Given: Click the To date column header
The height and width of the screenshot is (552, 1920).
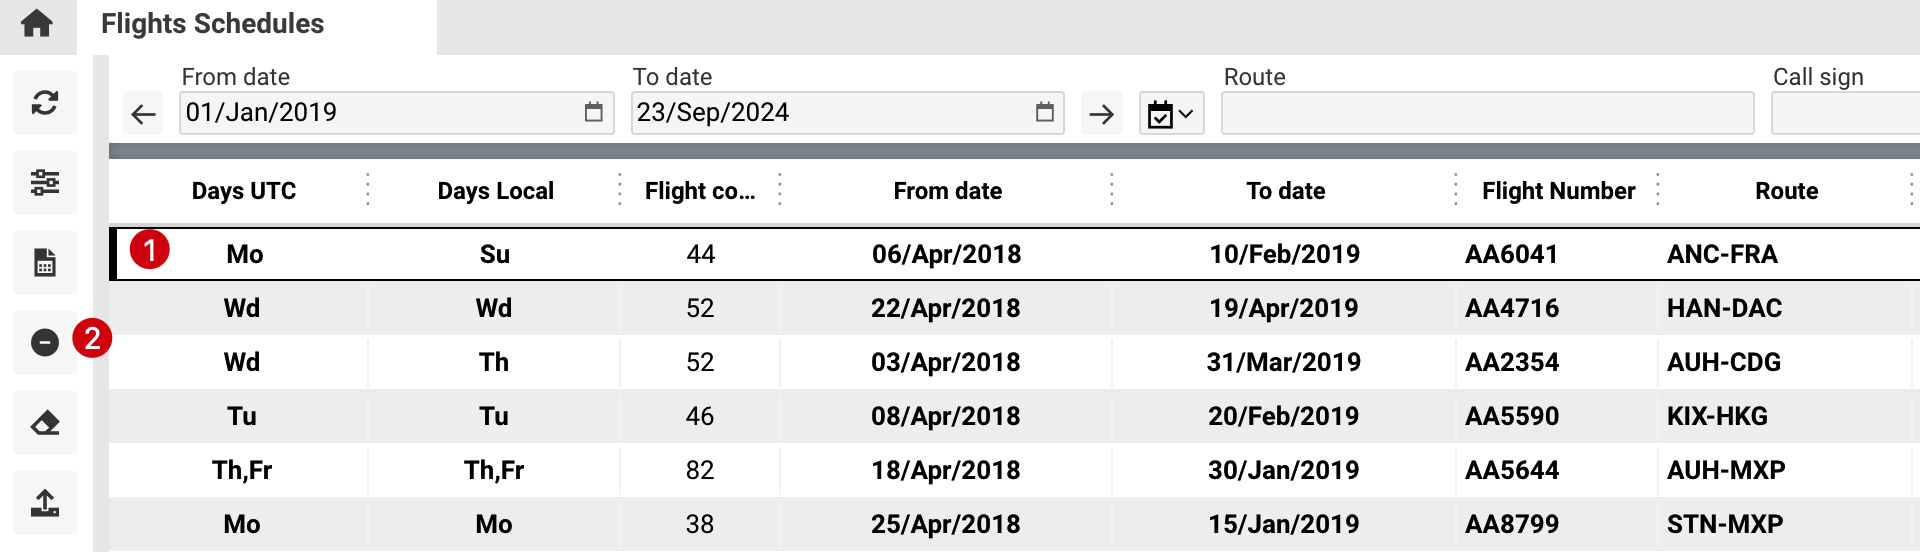Looking at the screenshot, I should click(x=1285, y=191).
